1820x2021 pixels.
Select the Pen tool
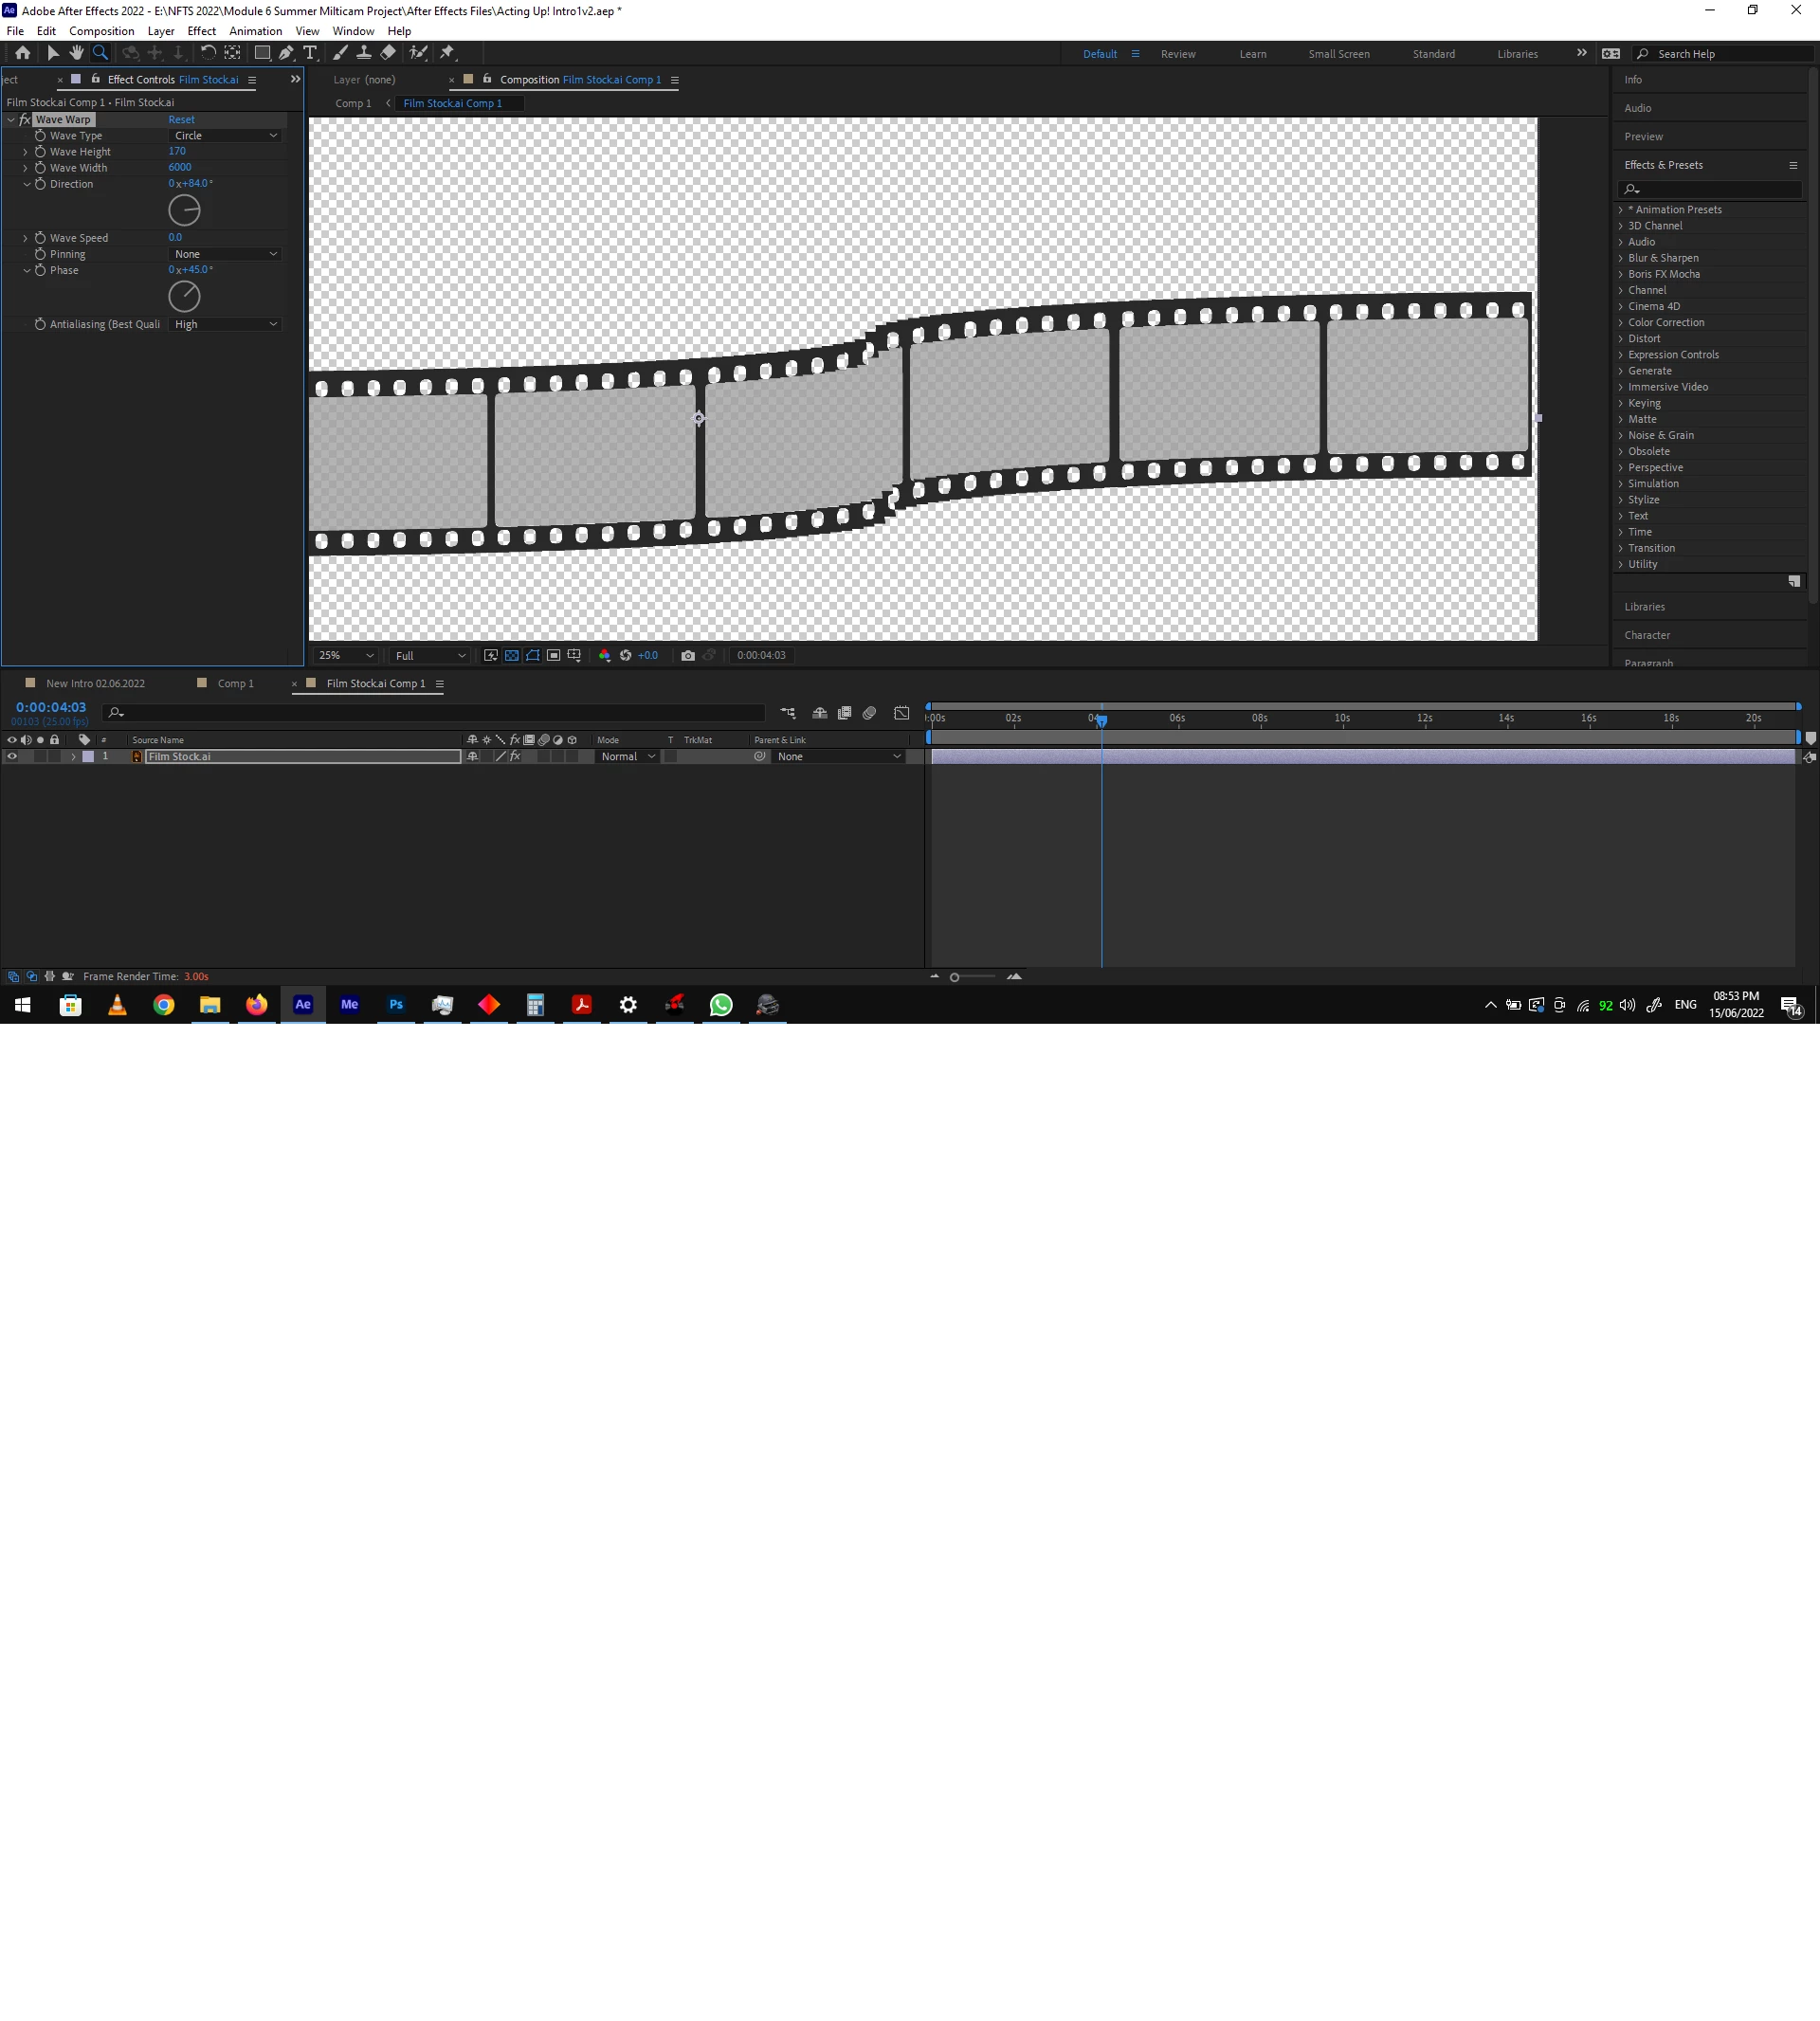pos(286,53)
